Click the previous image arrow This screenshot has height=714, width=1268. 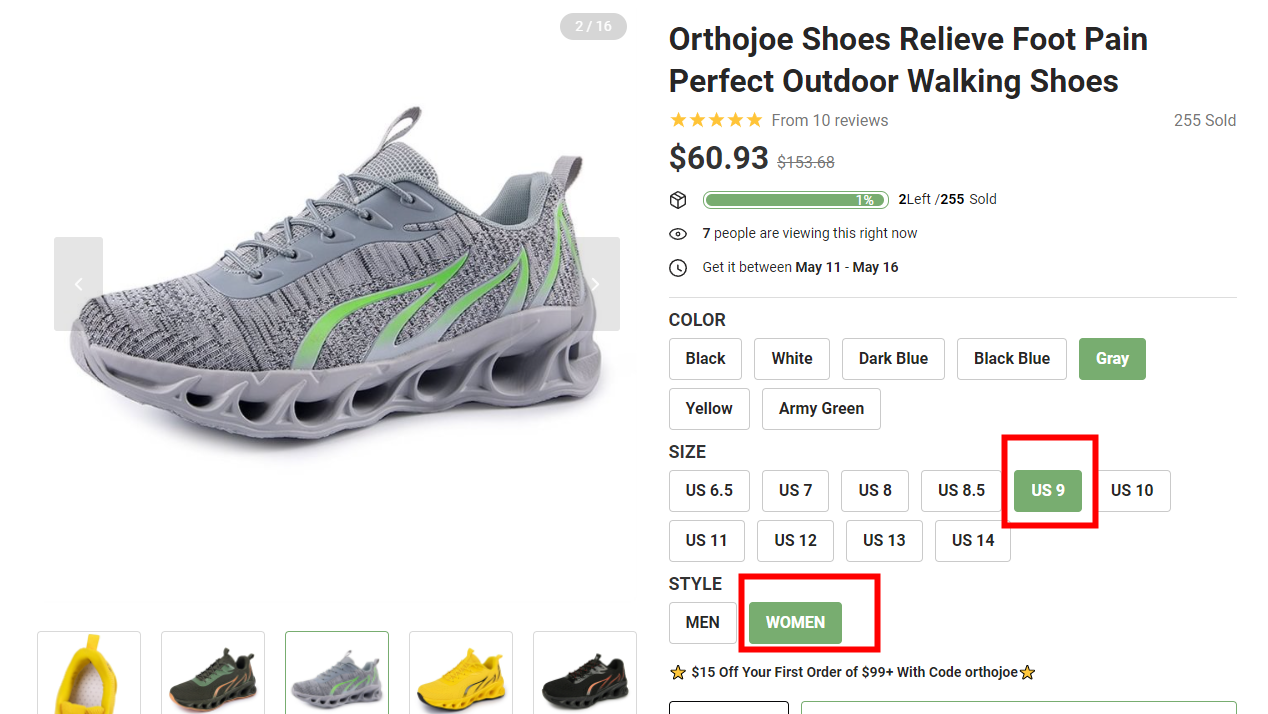pos(78,284)
